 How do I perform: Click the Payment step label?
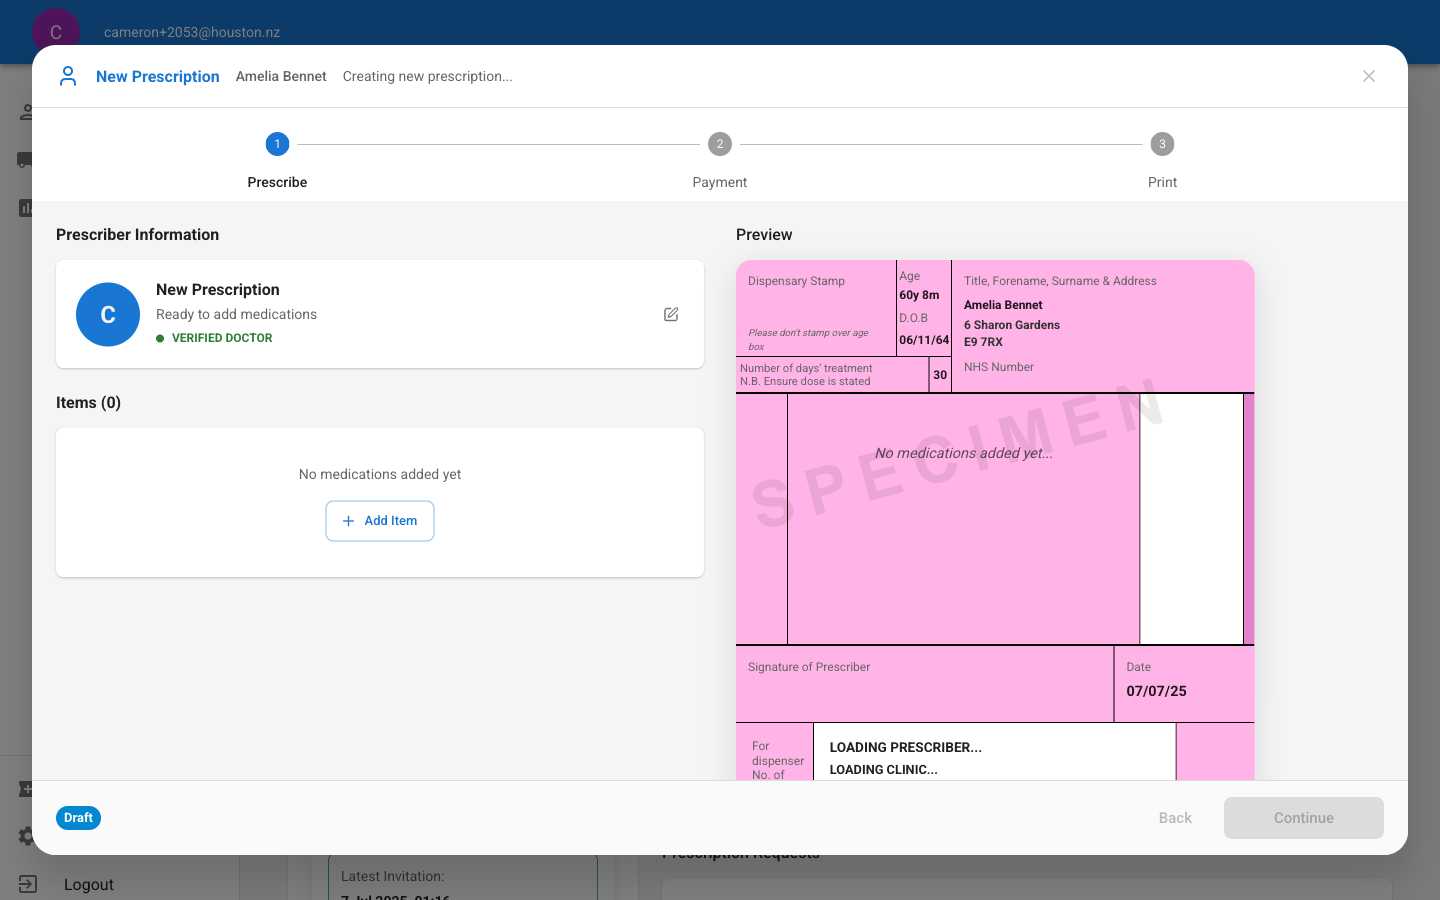pos(720,182)
